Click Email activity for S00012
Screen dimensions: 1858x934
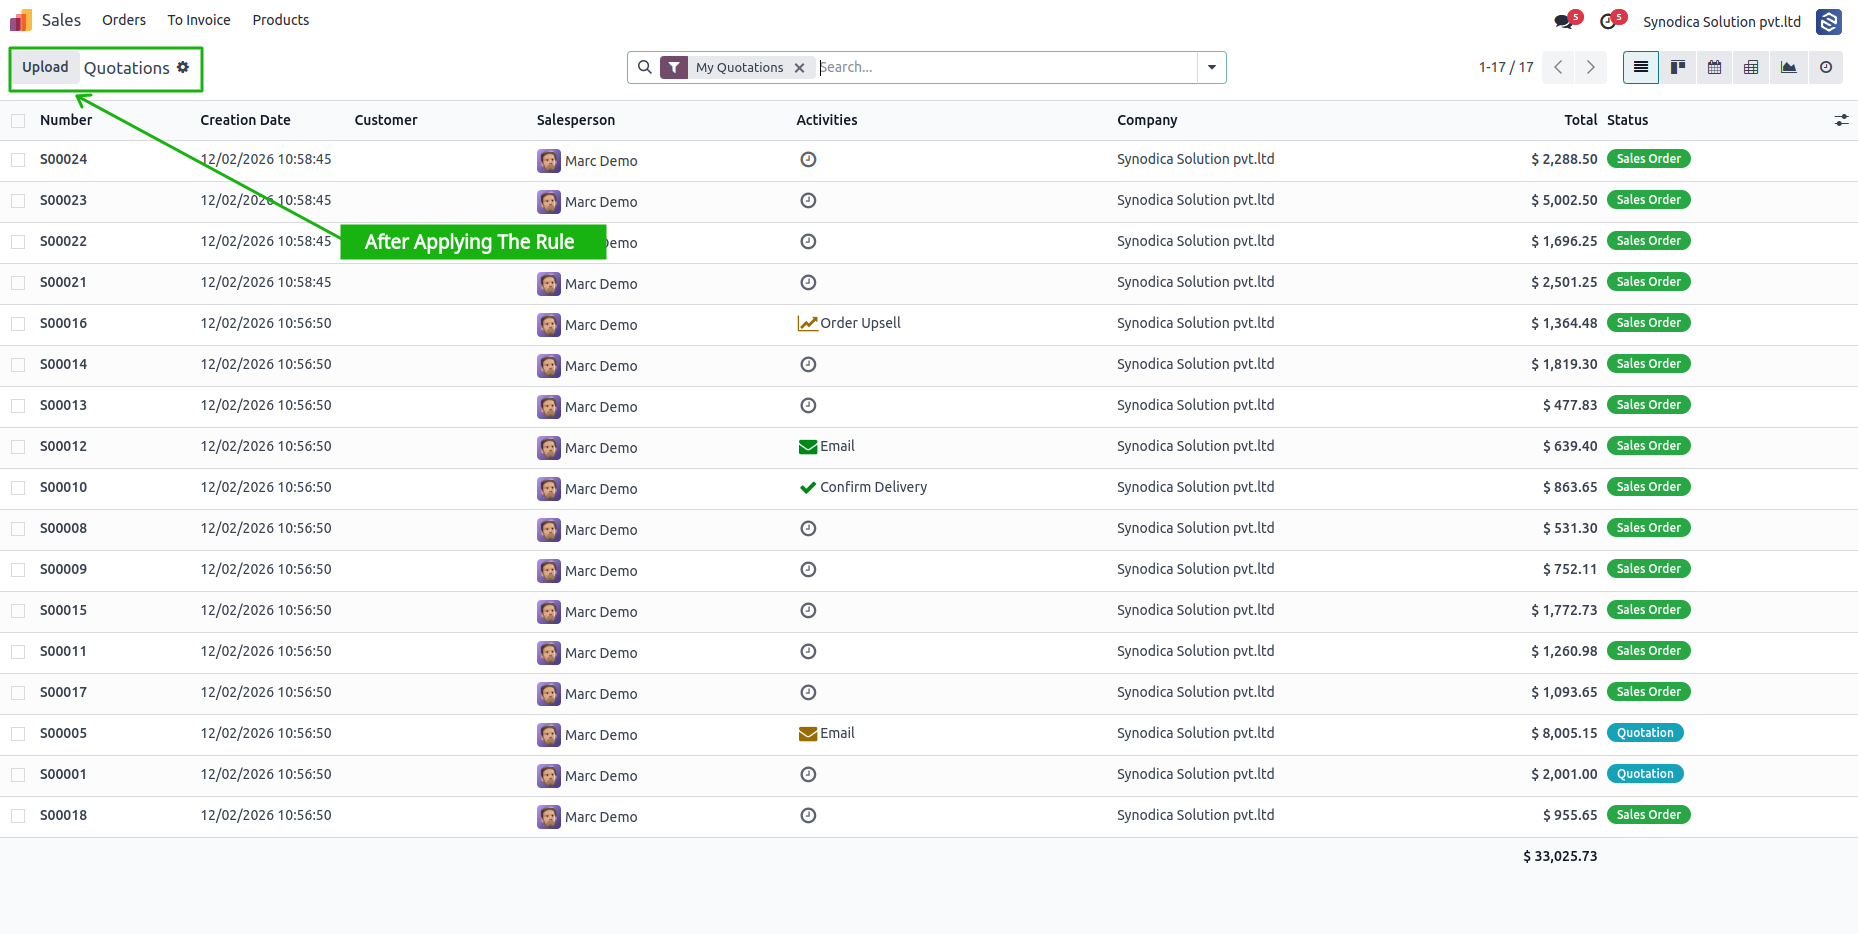[827, 446]
